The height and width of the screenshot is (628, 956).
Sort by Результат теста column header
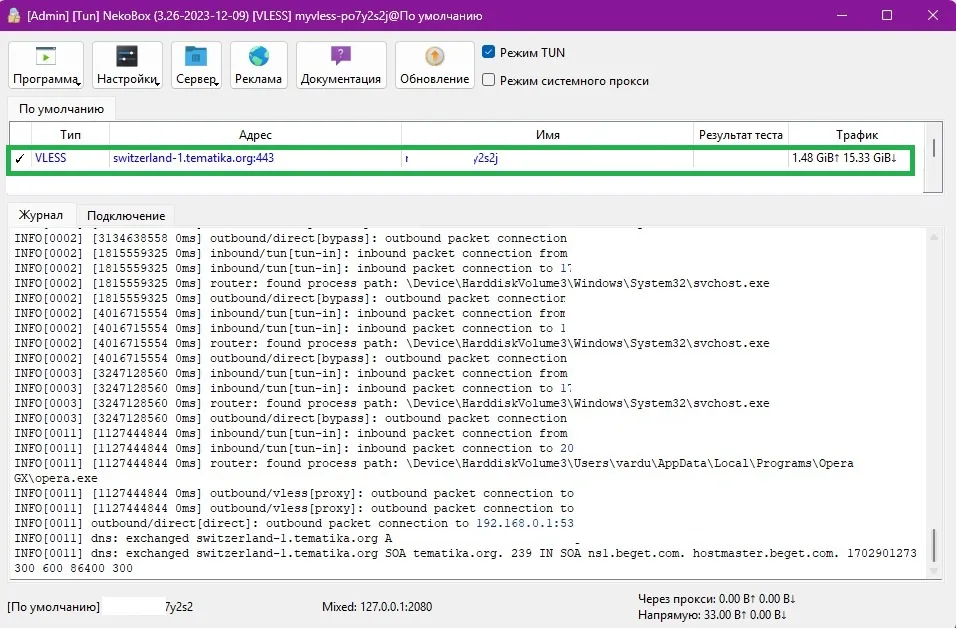(x=740, y=134)
